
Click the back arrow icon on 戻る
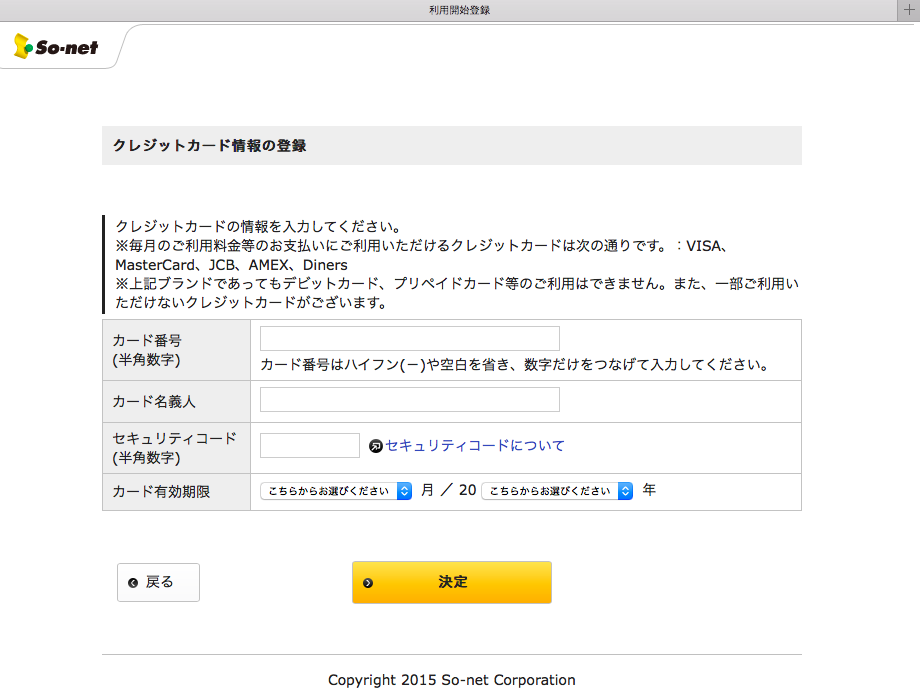(x=133, y=583)
